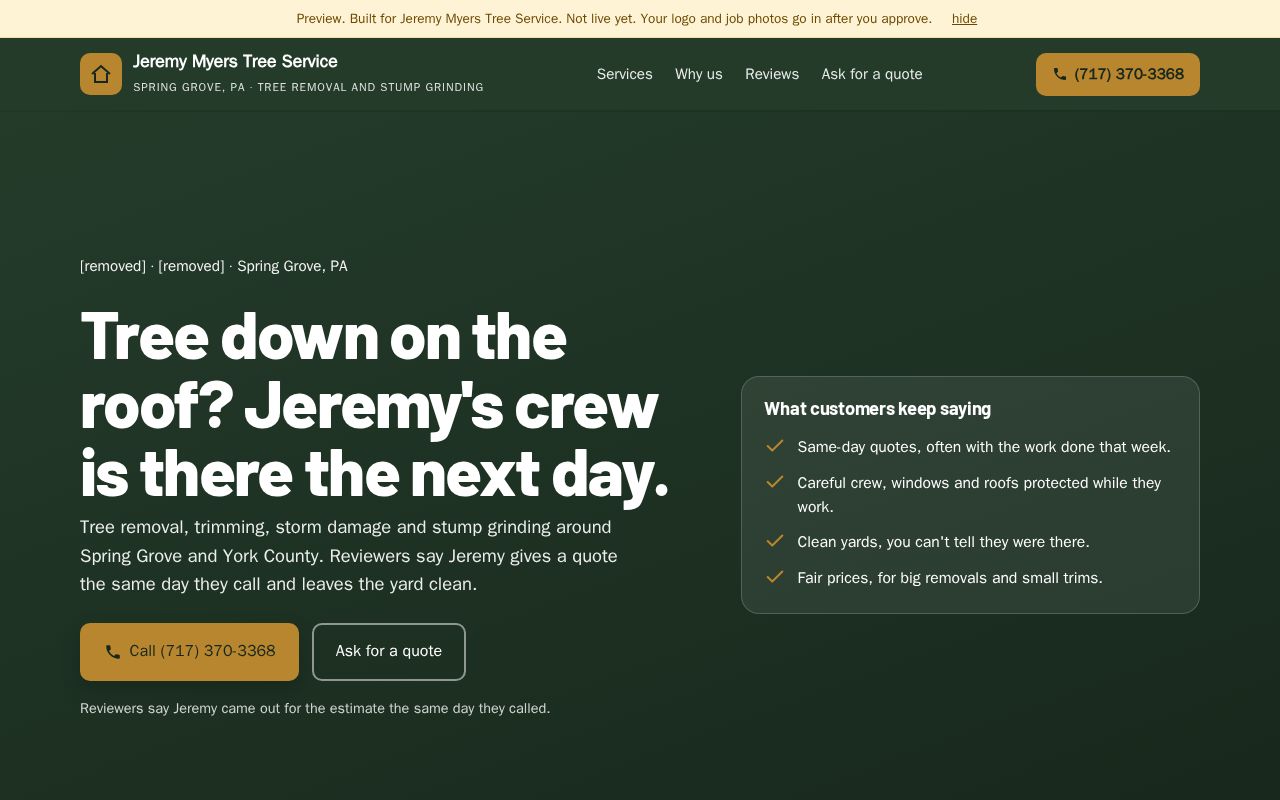The width and height of the screenshot is (1280, 800).
Task: Click the "Spring Grove, PA" text above the headline
Action: coord(292,266)
